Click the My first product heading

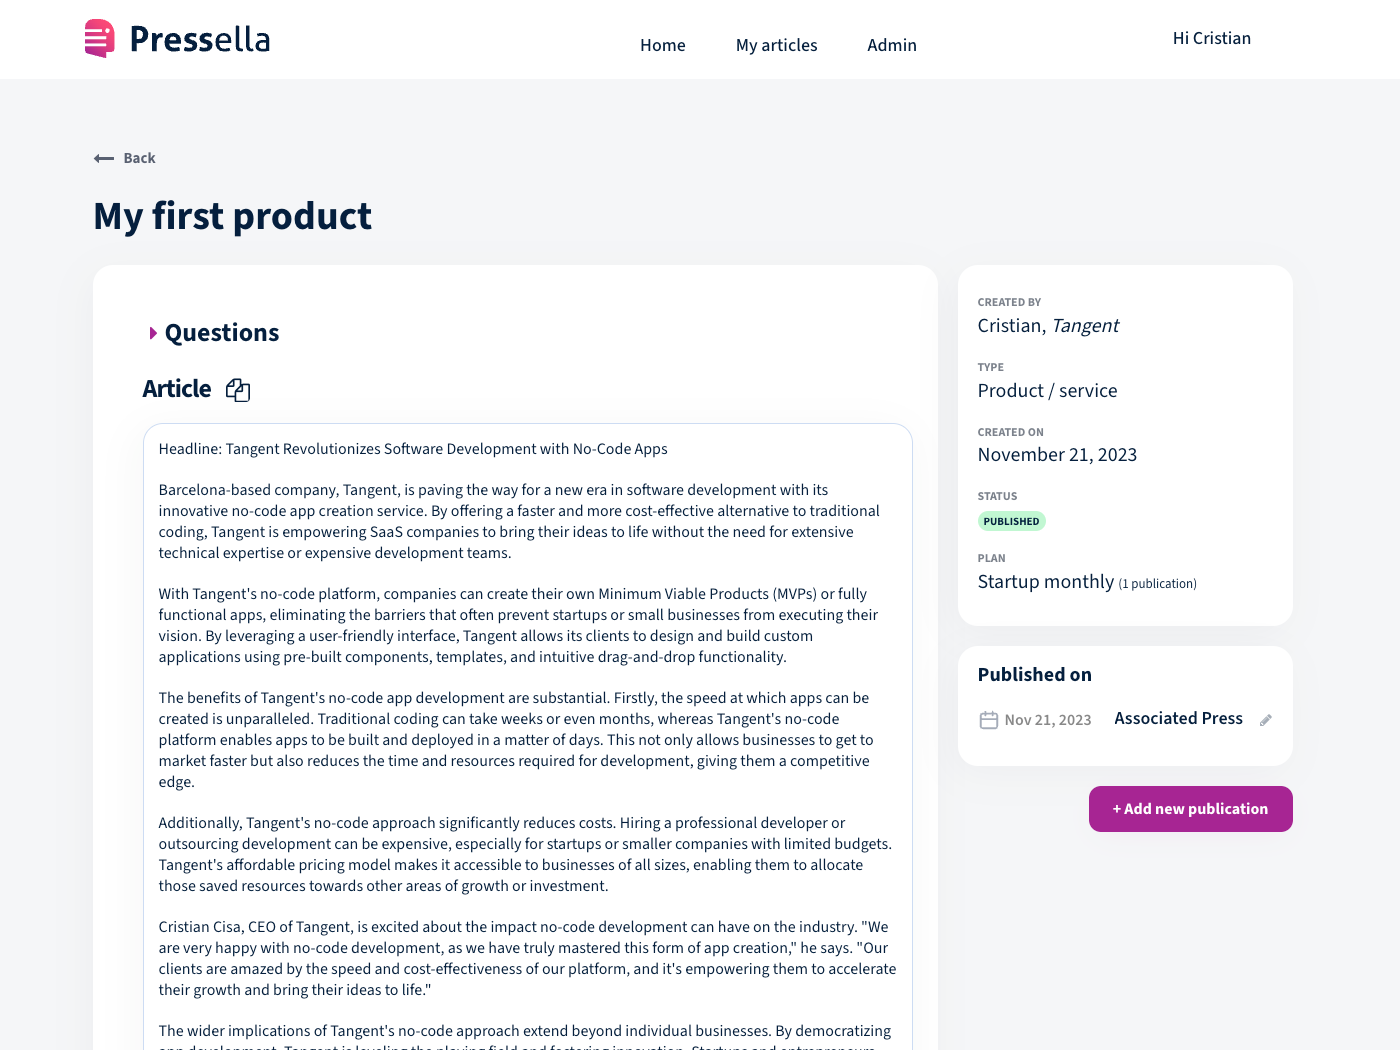click(232, 216)
